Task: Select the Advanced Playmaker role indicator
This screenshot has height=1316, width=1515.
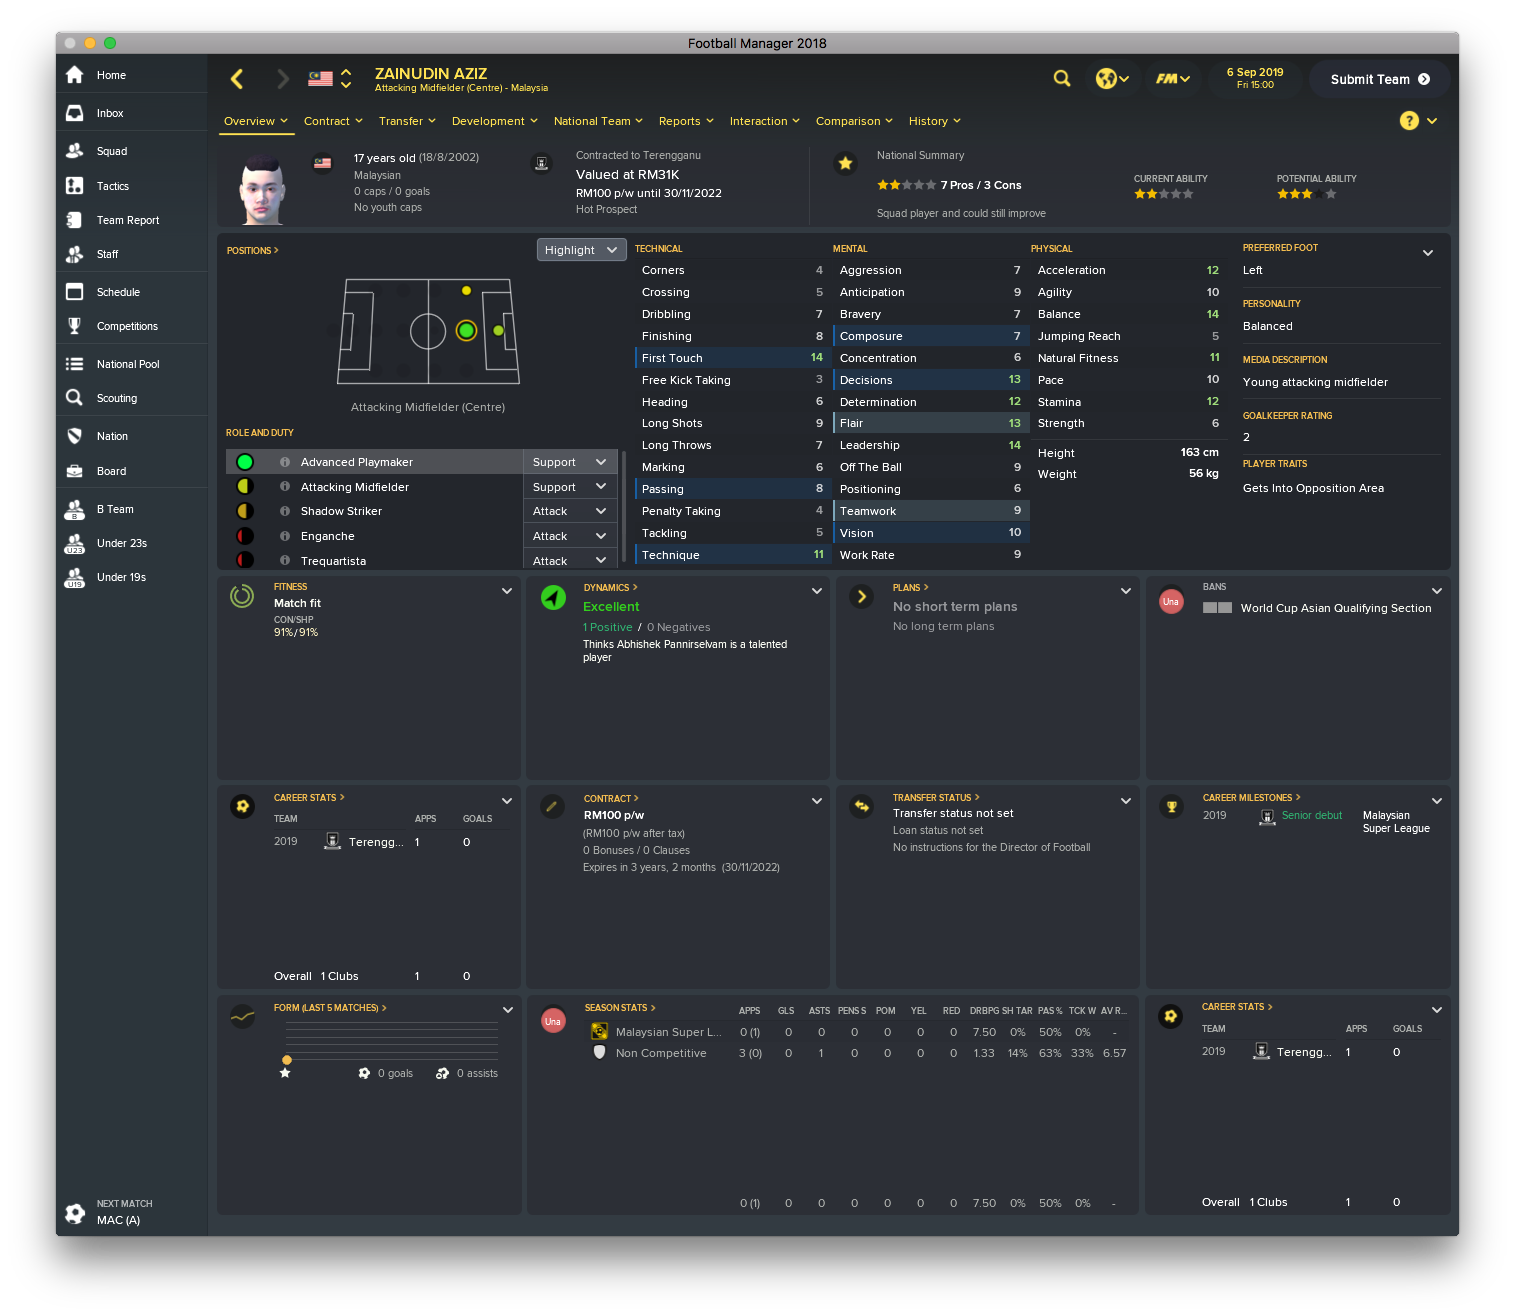Action: tap(245, 462)
